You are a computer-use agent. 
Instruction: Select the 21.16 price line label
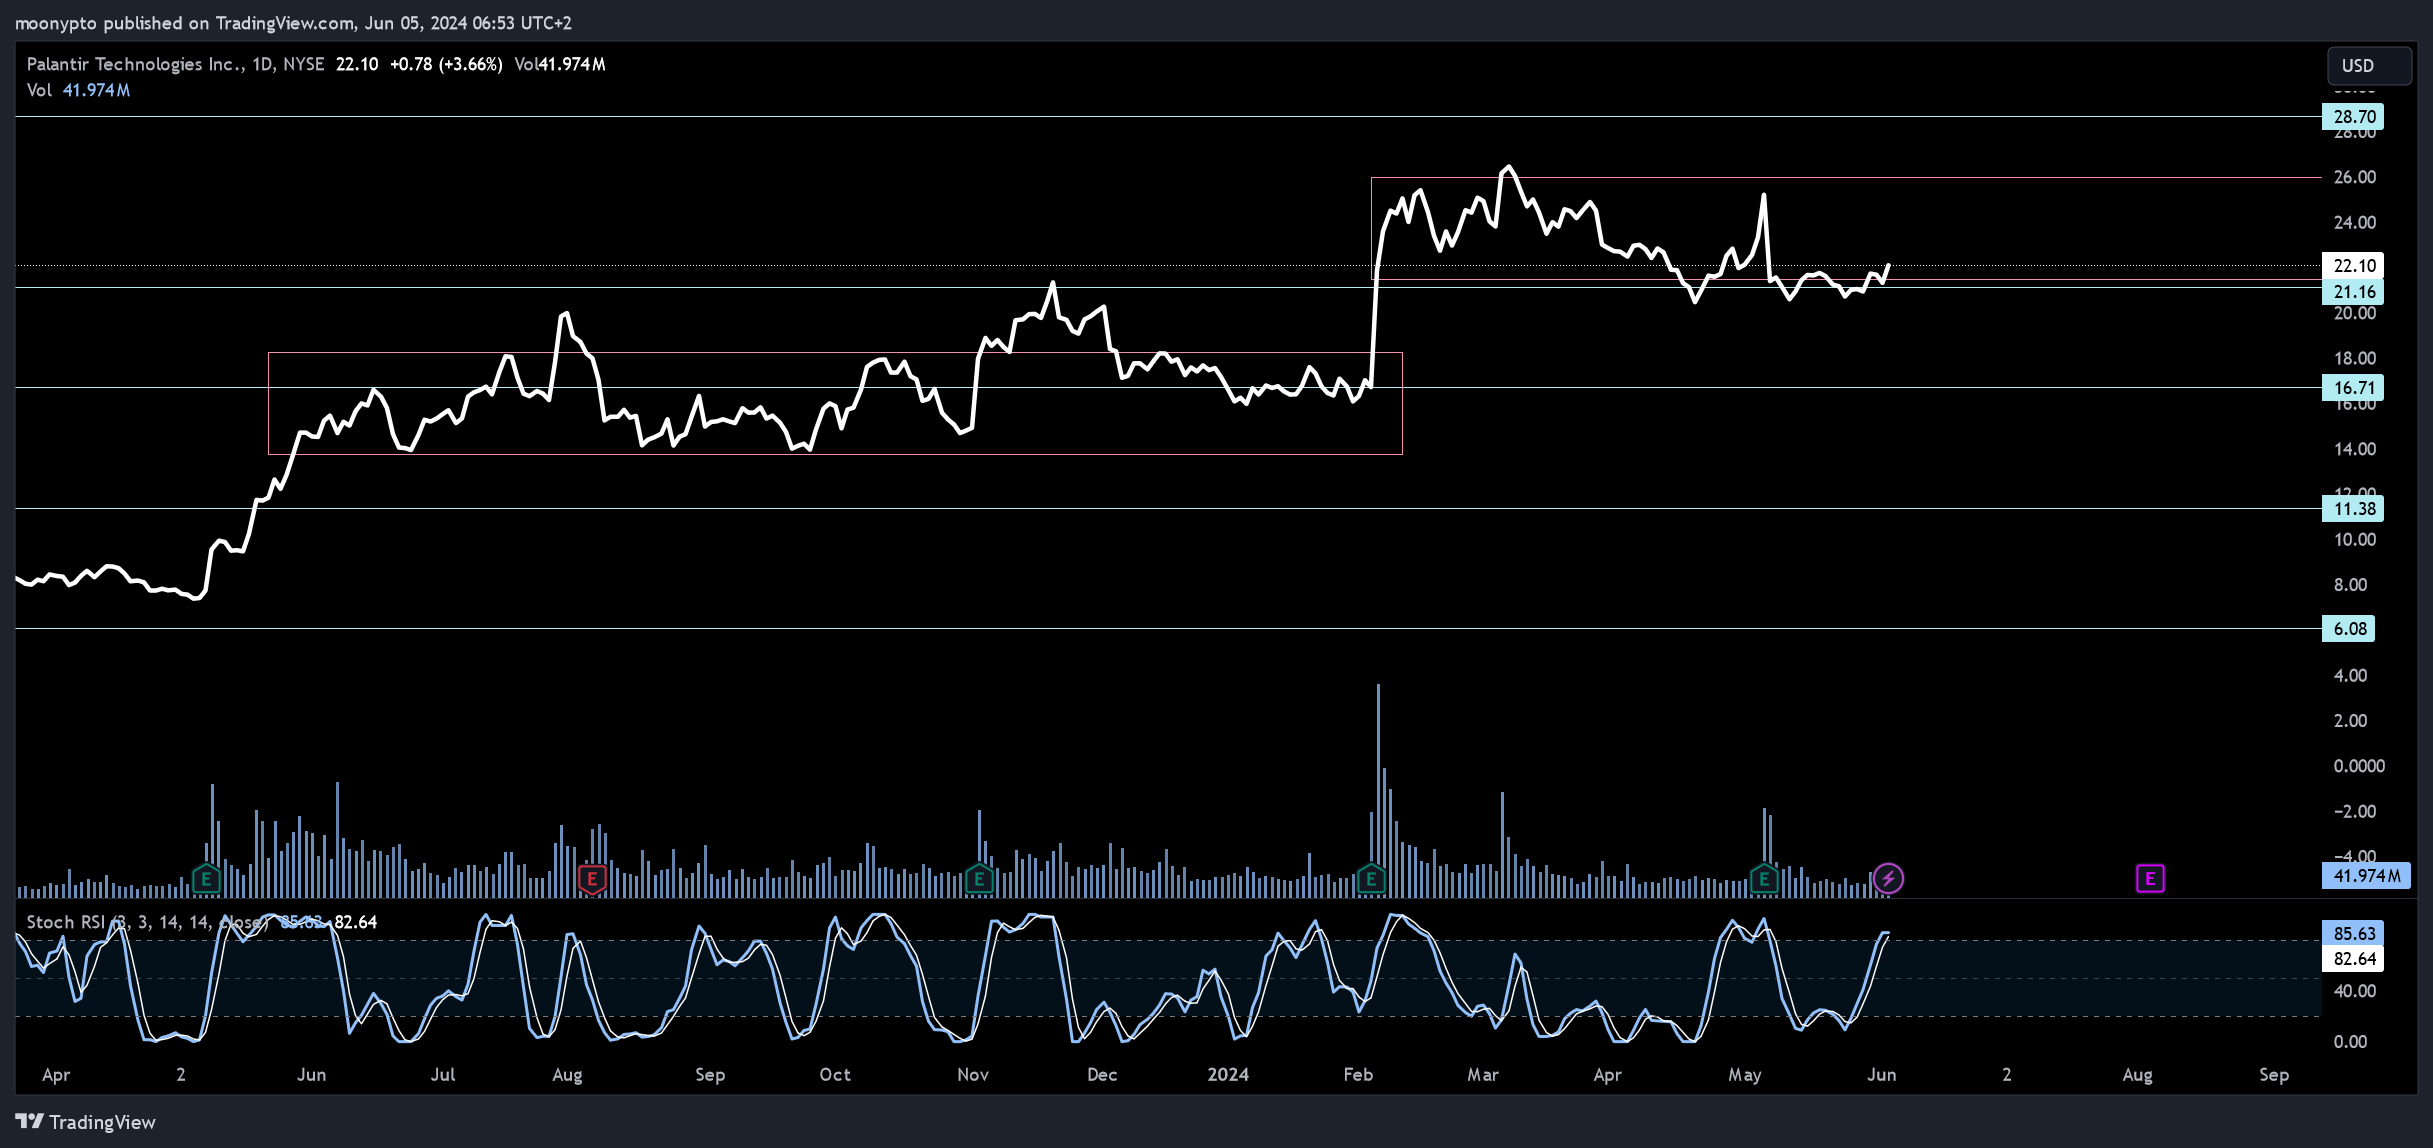point(2354,292)
